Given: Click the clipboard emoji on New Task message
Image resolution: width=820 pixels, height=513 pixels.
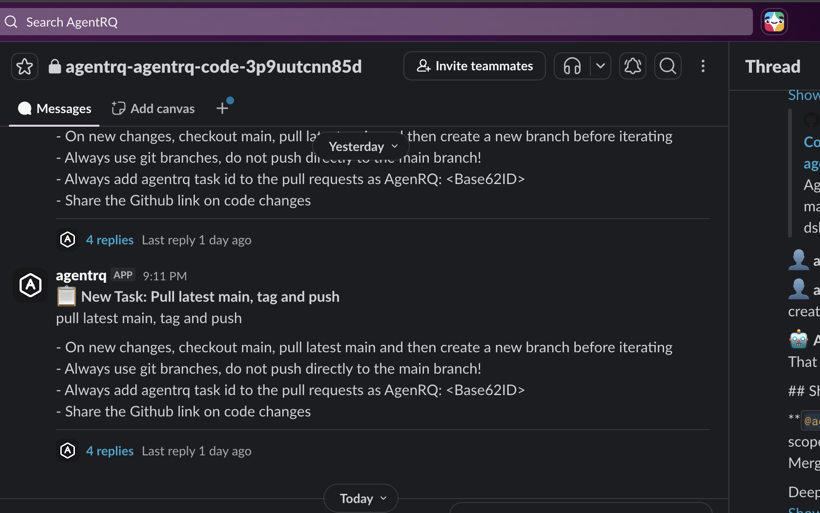Looking at the screenshot, I should [x=66, y=297].
